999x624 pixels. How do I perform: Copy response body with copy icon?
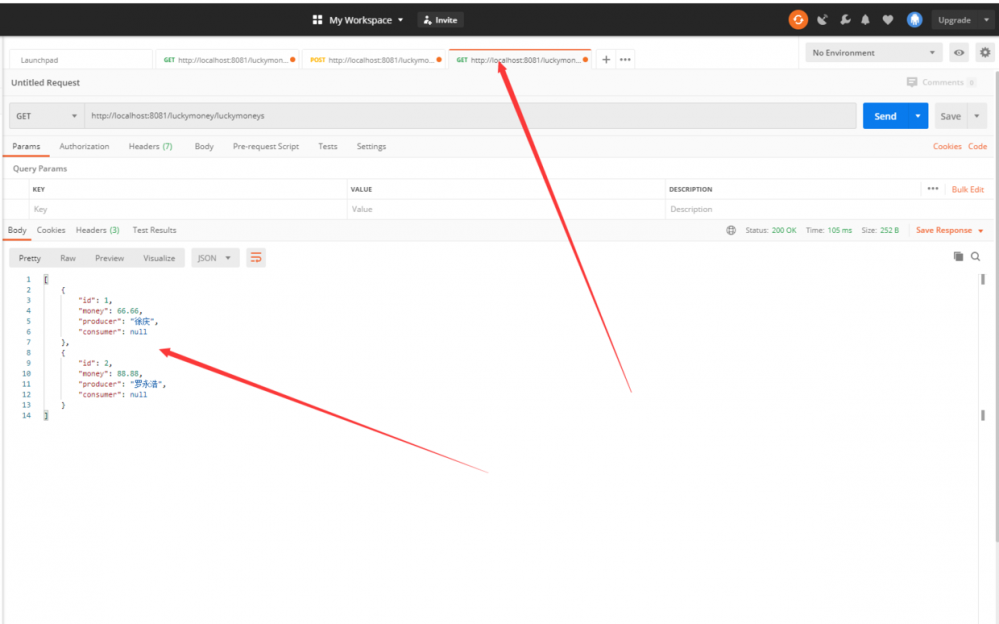(957, 257)
